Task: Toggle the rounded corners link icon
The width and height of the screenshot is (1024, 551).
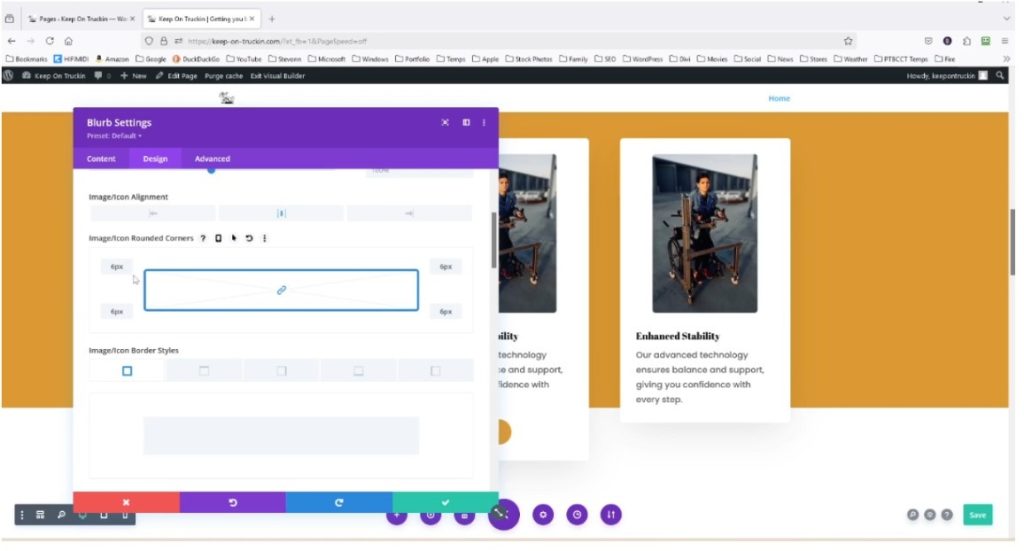Action: tap(281, 290)
